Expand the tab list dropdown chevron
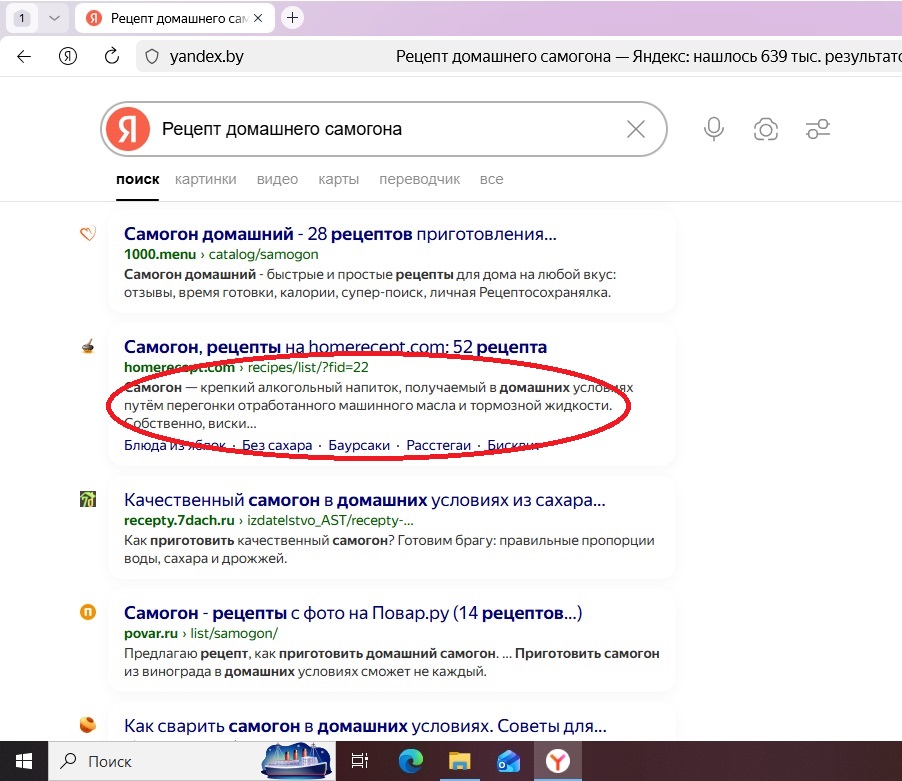The height and width of the screenshot is (781, 902). tap(54, 18)
